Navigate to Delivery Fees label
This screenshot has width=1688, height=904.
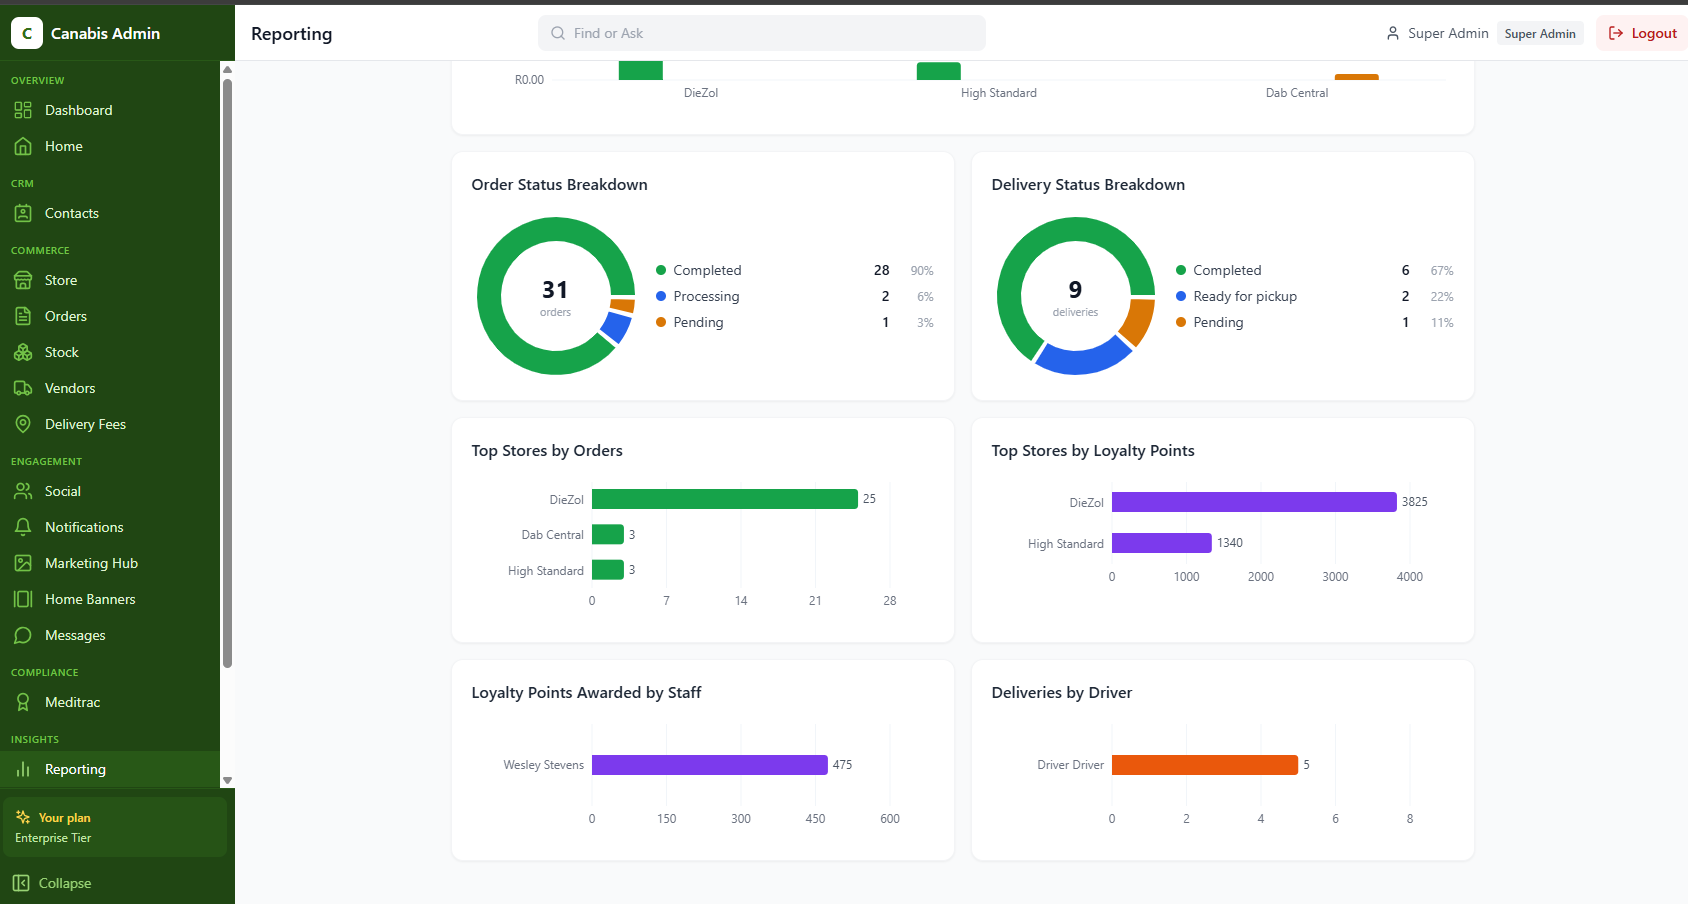click(85, 424)
